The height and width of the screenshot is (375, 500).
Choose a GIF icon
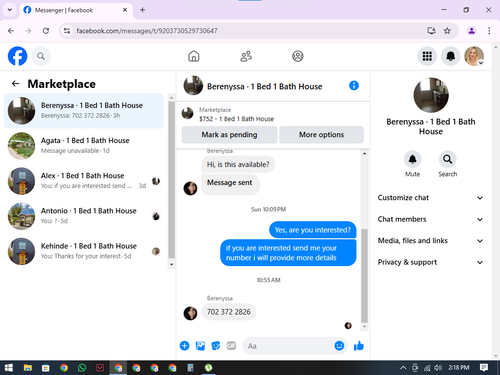click(x=231, y=346)
